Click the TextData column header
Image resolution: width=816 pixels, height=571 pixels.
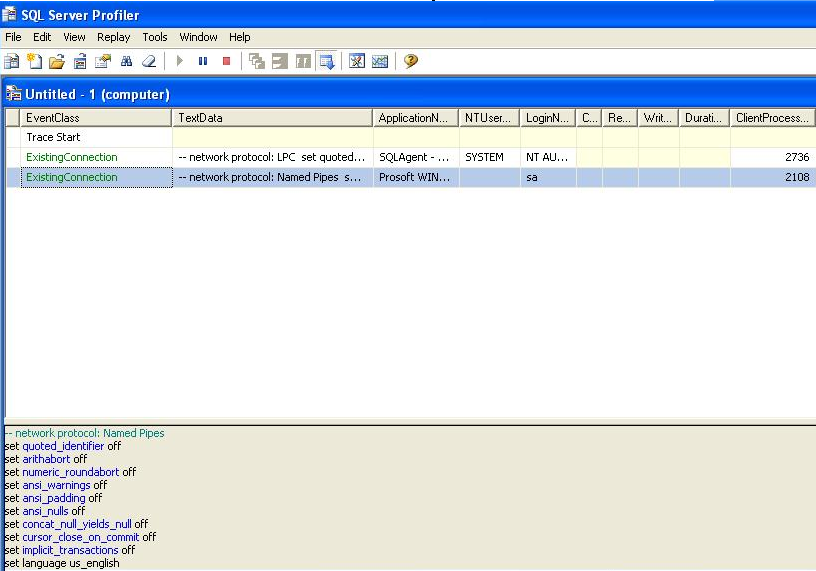point(272,118)
